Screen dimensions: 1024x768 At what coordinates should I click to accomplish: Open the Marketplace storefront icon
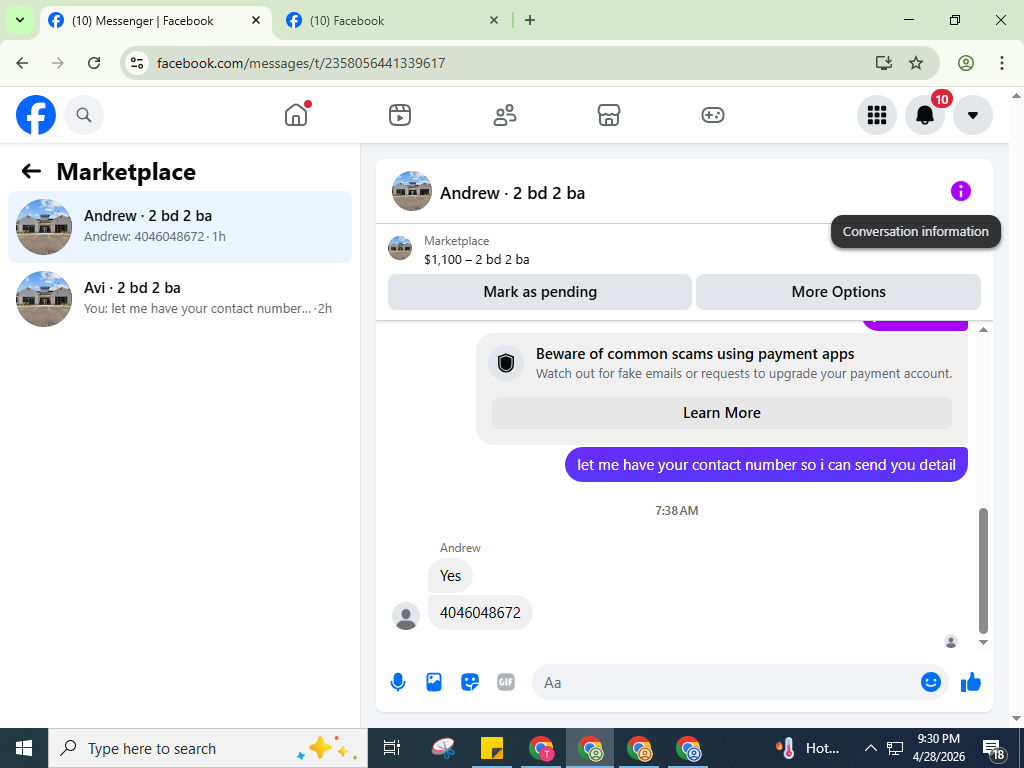tap(609, 115)
